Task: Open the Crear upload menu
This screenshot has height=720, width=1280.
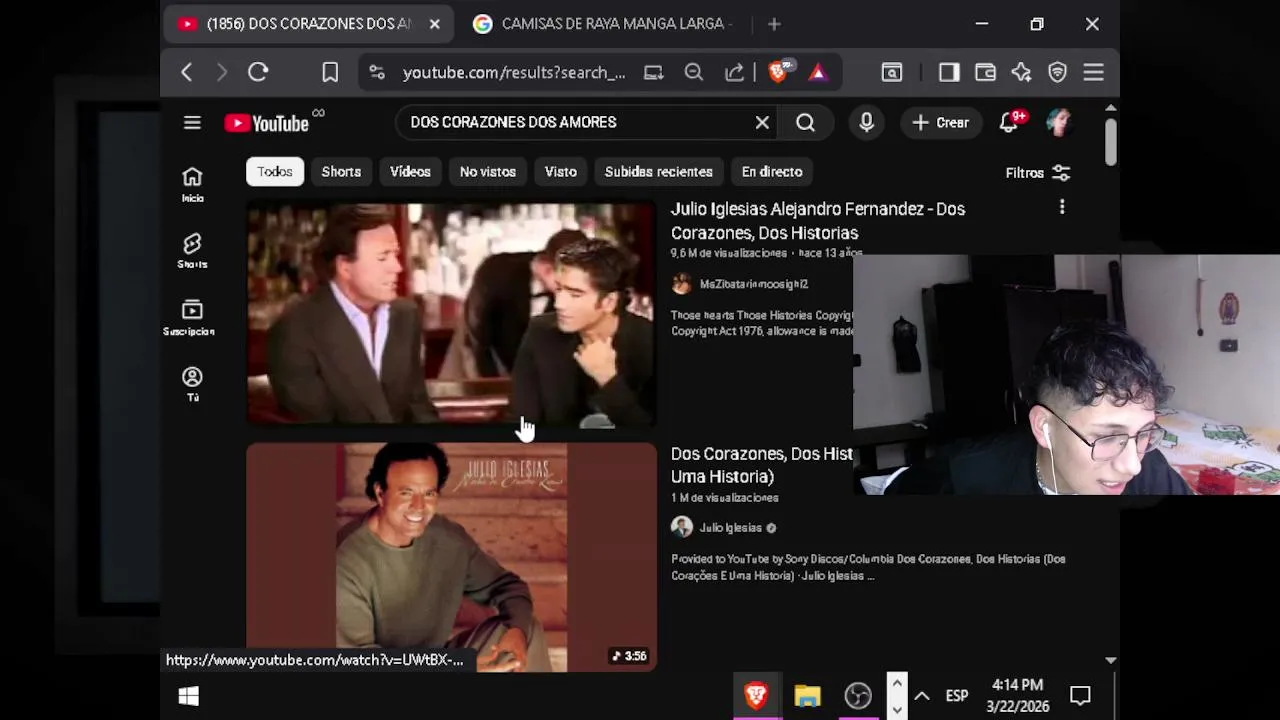Action: pyautogui.click(x=940, y=122)
